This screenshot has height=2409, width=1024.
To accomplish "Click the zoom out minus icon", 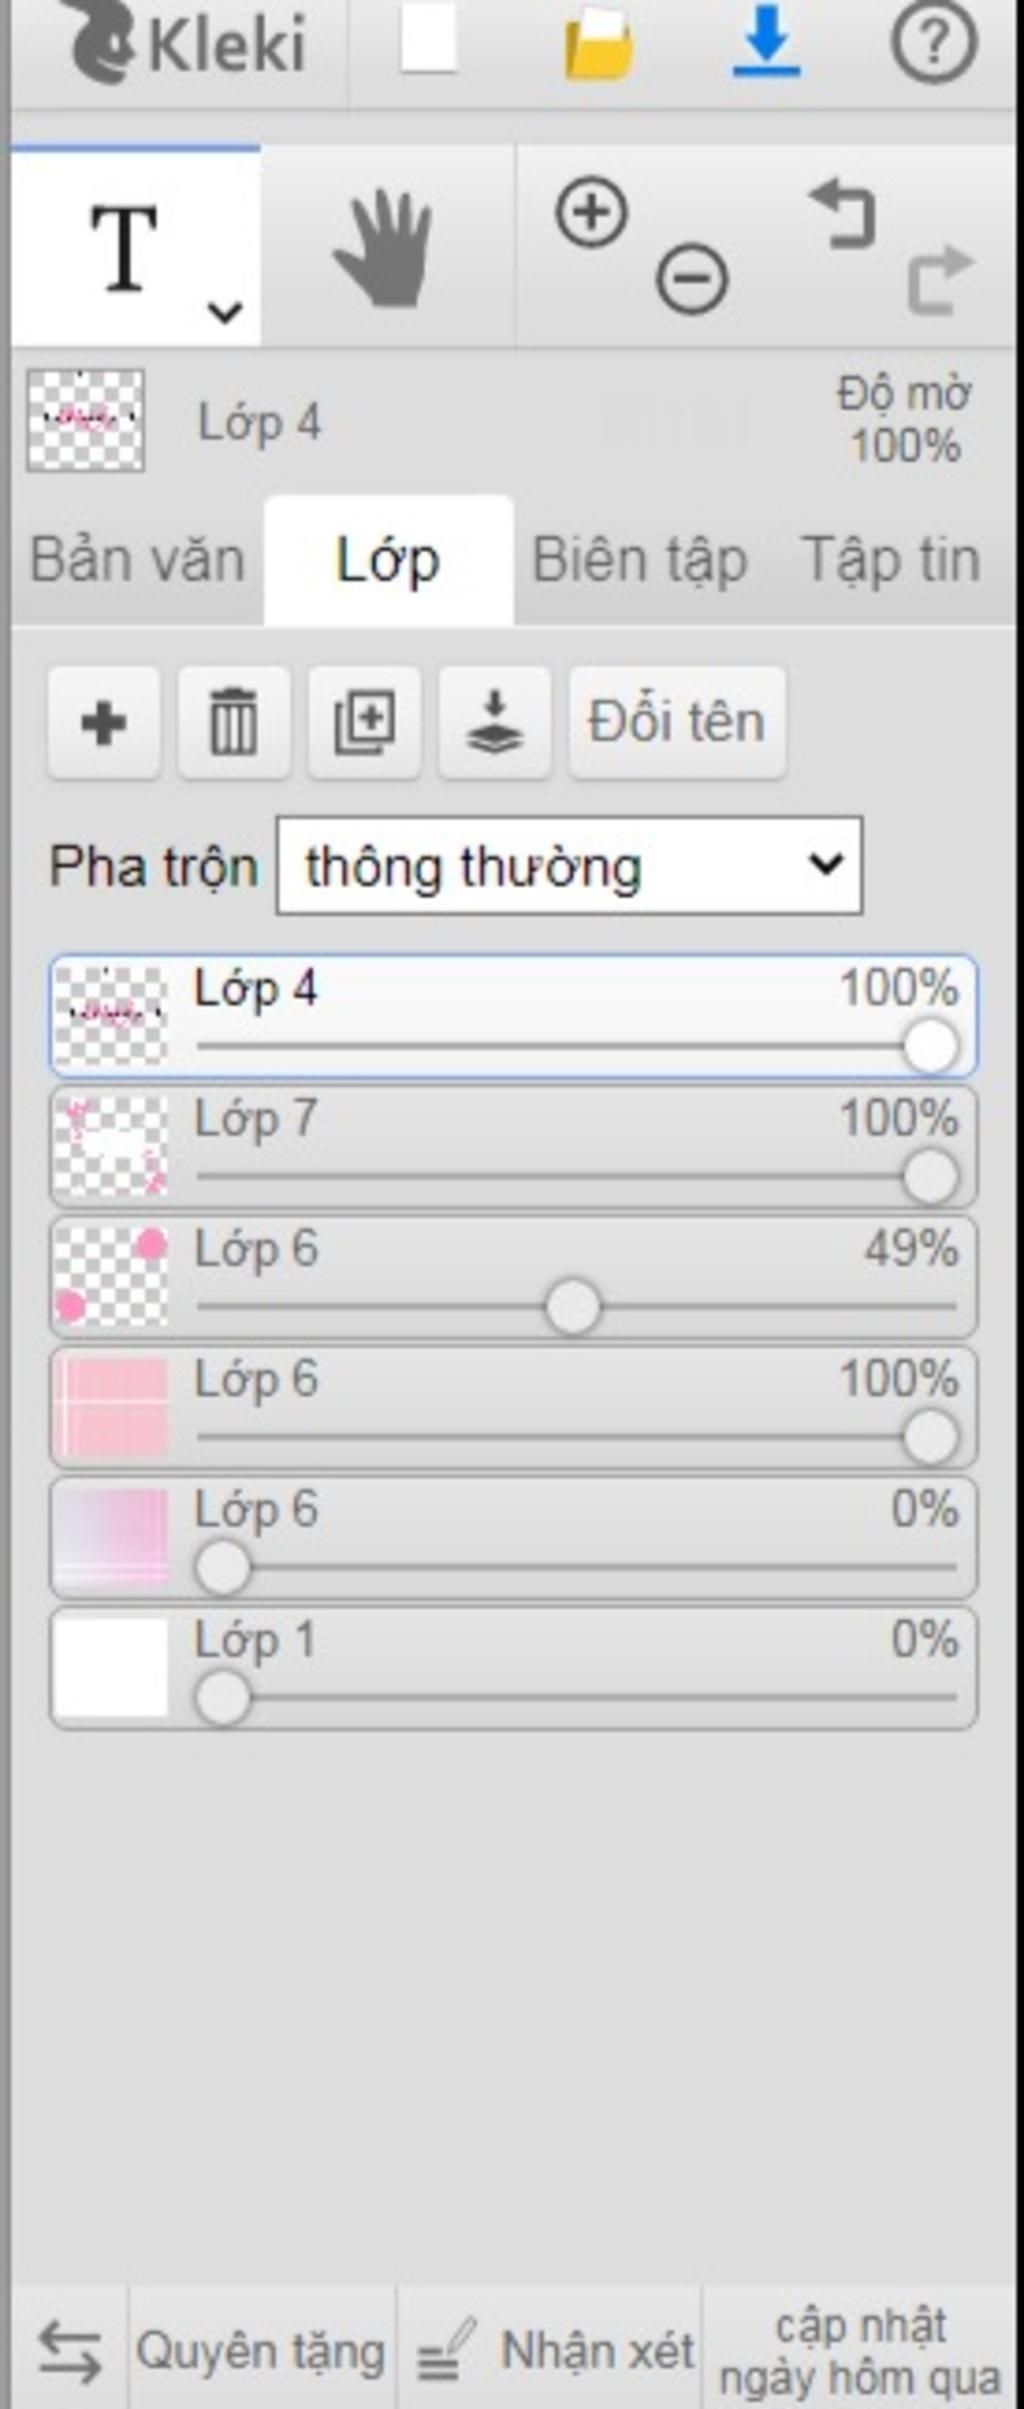I will 692,279.
